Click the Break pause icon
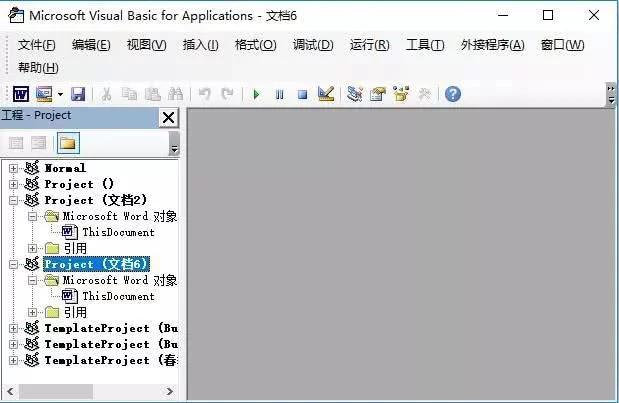Viewport: 619px width, 403px height. pyautogui.click(x=279, y=95)
